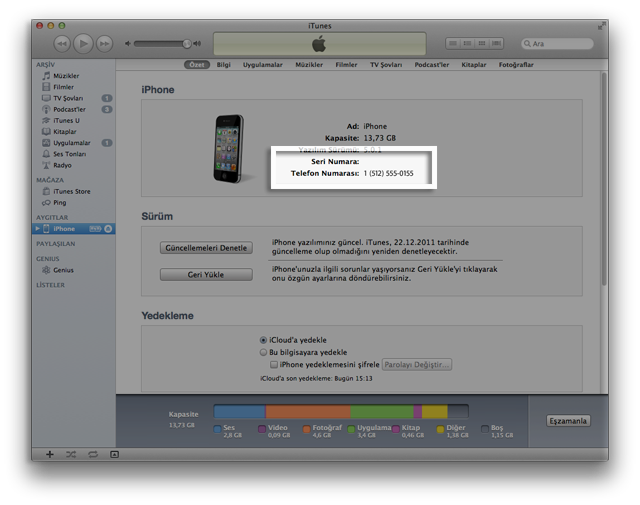Show artwork viewer button at bottom
640x505 pixels.
pyautogui.click(x=114, y=454)
